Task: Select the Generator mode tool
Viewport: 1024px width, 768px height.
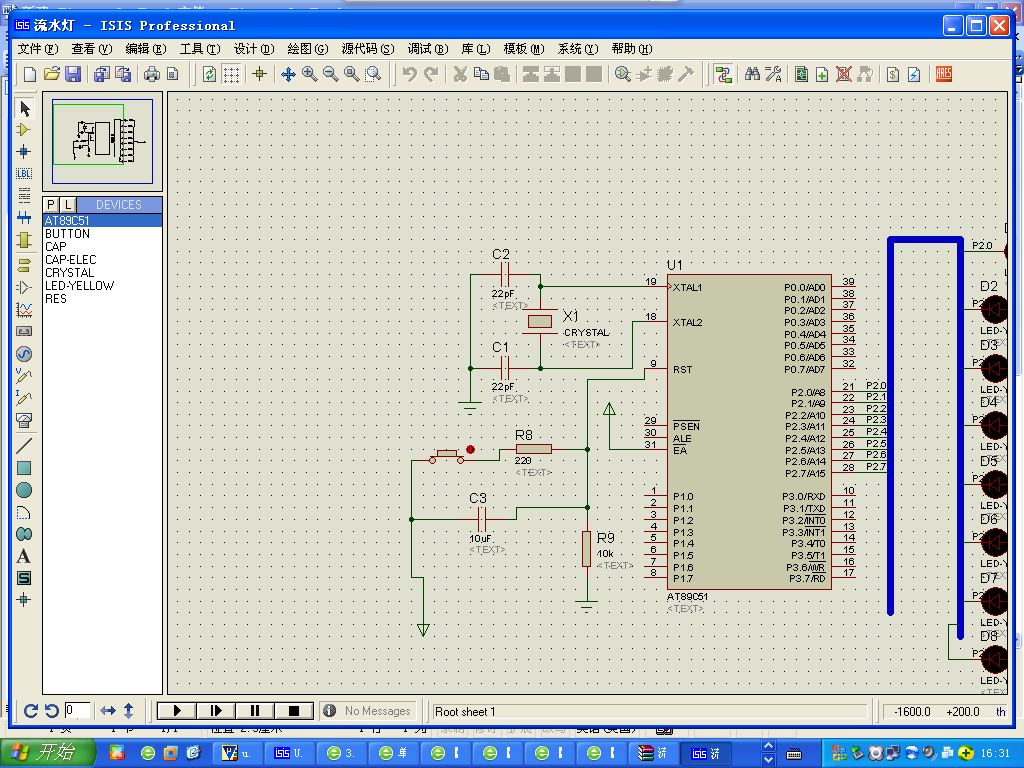Action: (x=24, y=354)
